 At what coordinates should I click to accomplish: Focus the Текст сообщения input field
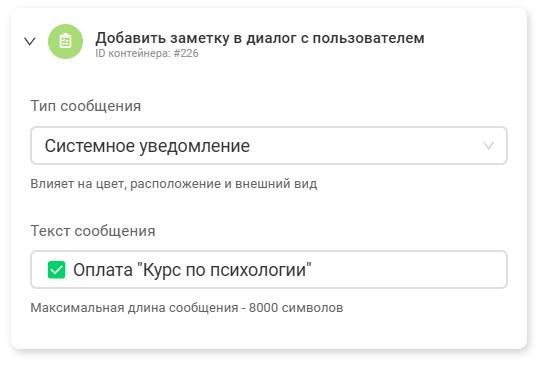point(269,269)
